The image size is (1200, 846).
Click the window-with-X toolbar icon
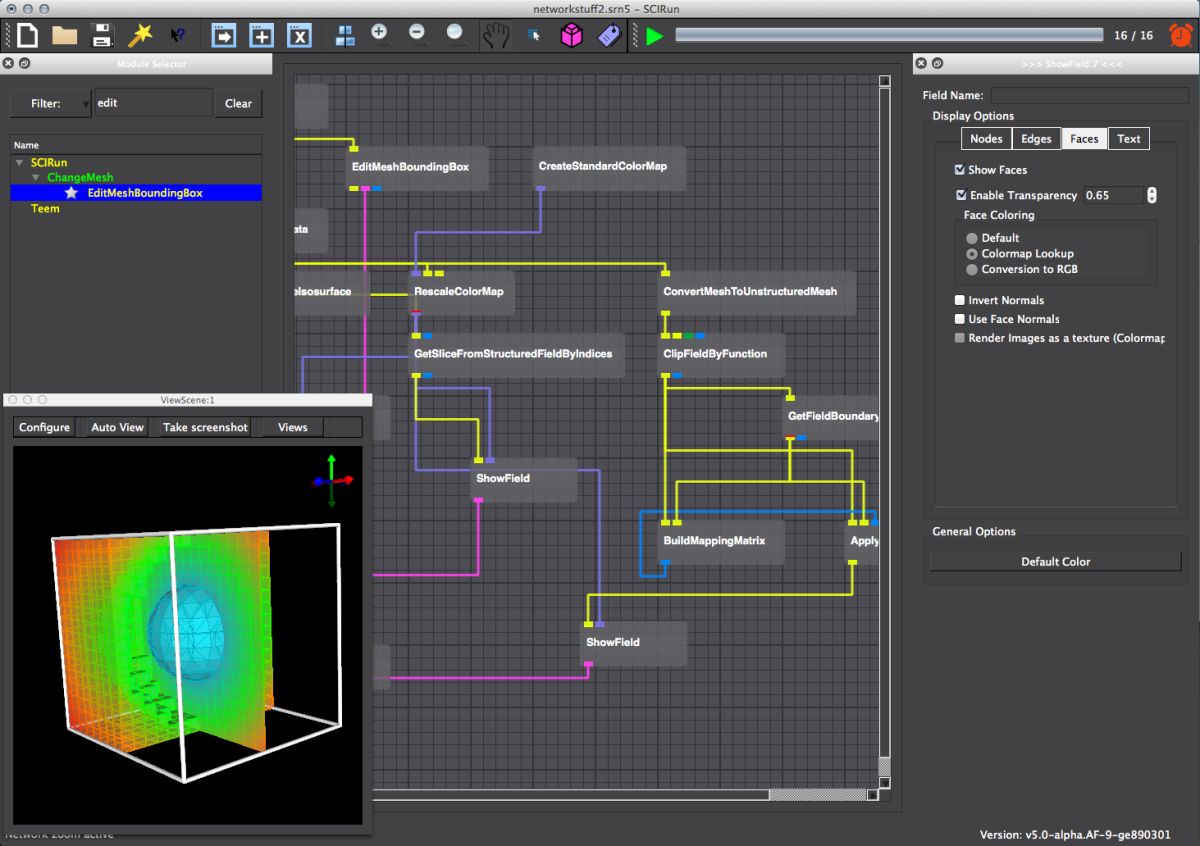pyautogui.click(x=300, y=36)
